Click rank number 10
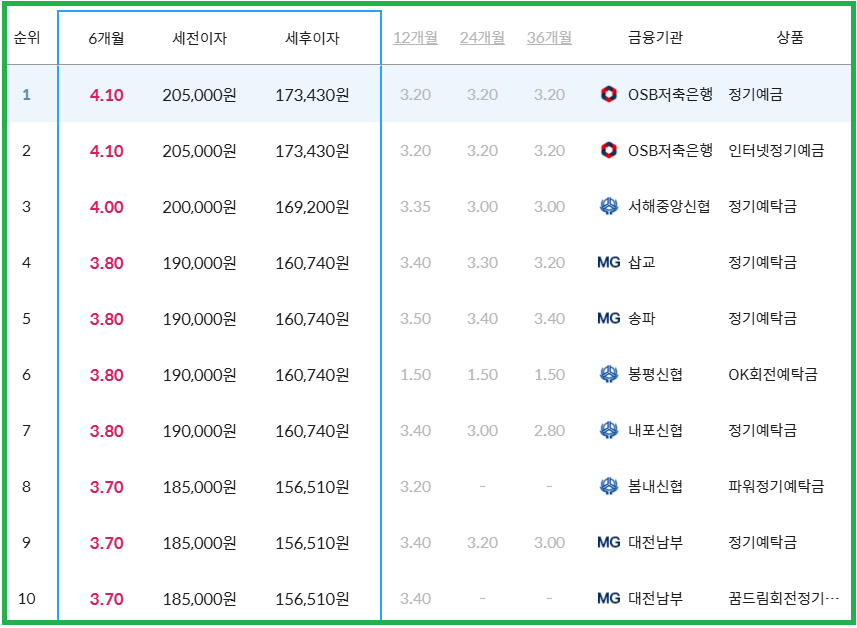This screenshot has height=628, width=857. point(27,598)
